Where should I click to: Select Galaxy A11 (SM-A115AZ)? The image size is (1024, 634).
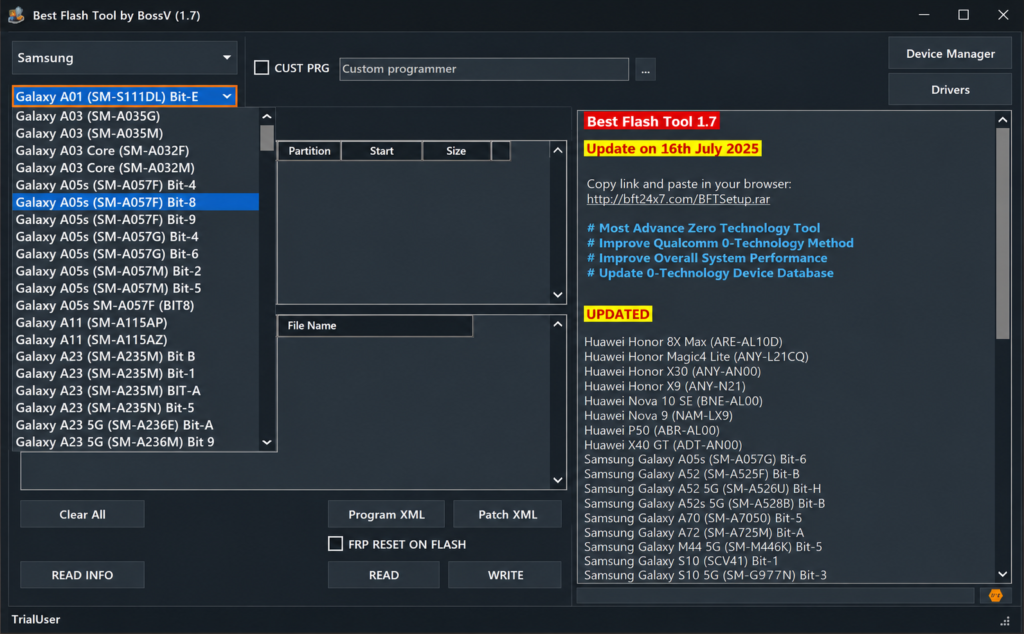pos(136,340)
